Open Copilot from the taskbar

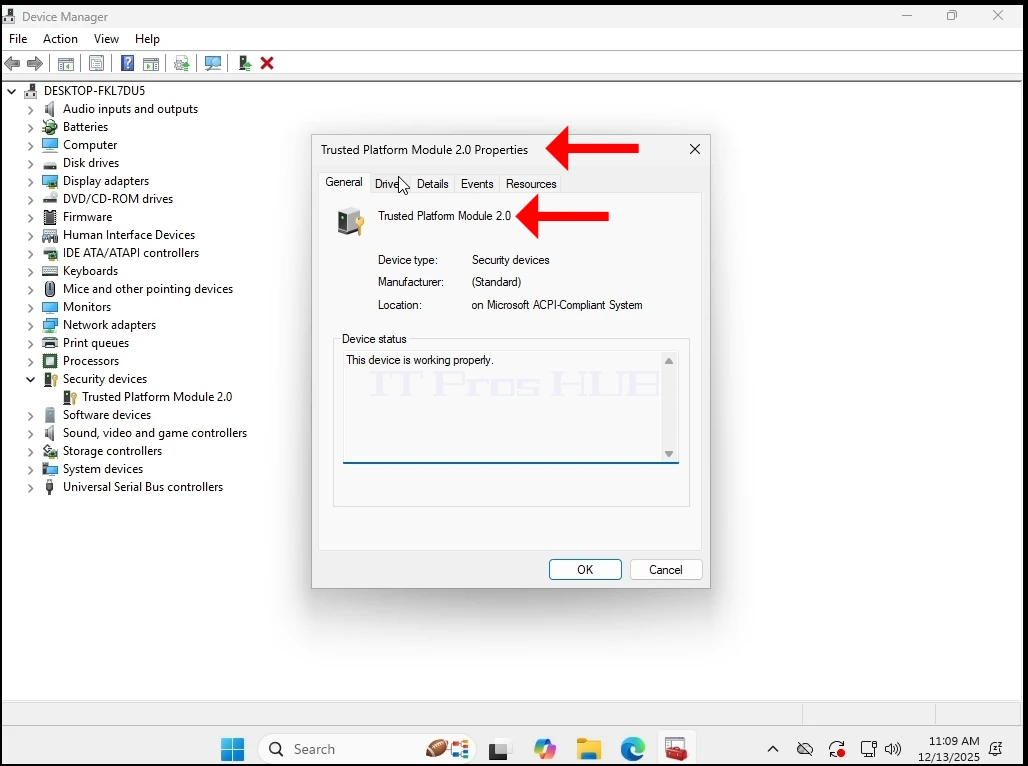(544, 749)
